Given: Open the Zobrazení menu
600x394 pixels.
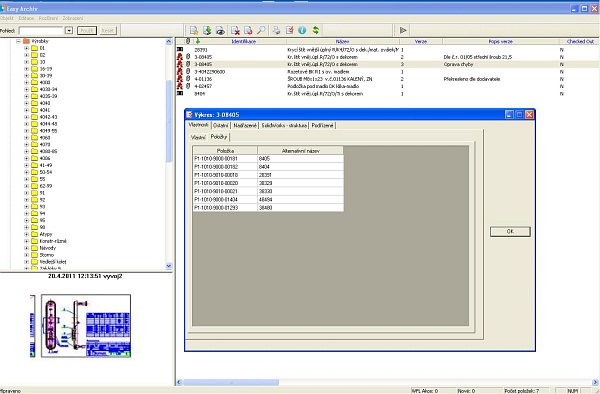Looking at the screenshot, I should (73, 18).
